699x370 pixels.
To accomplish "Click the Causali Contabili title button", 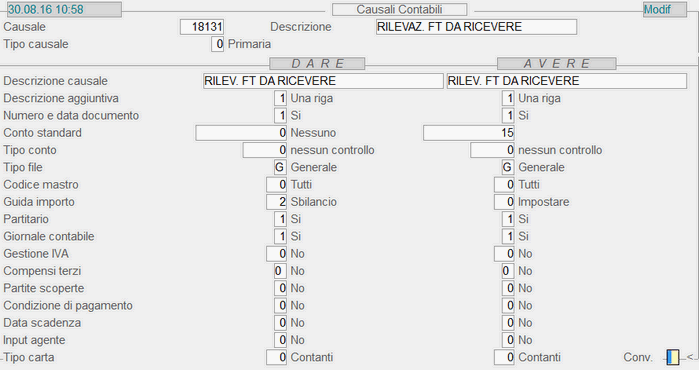I will click(399, 9).
